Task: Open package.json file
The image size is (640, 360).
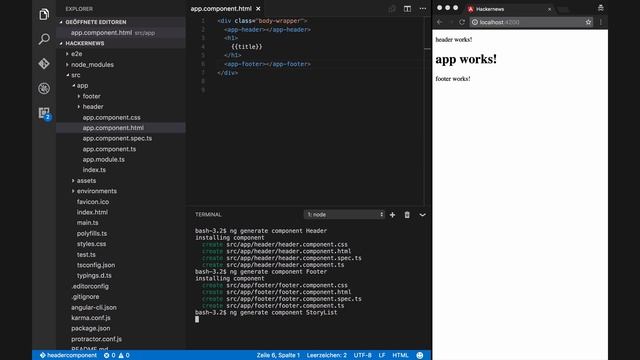Action: click(x=91, y=328)
